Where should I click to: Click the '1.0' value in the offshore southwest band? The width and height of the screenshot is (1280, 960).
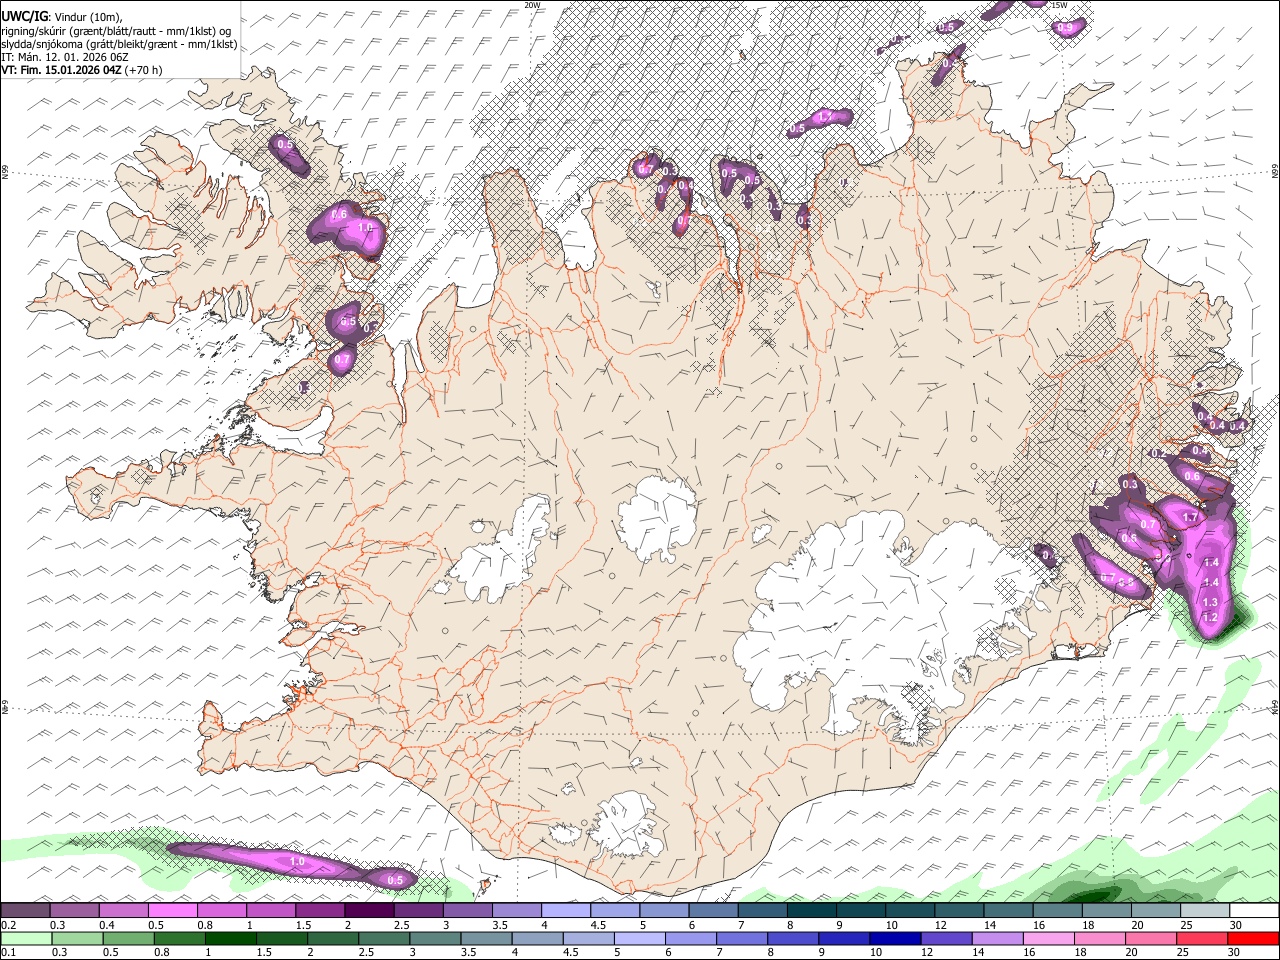(297, 861)
